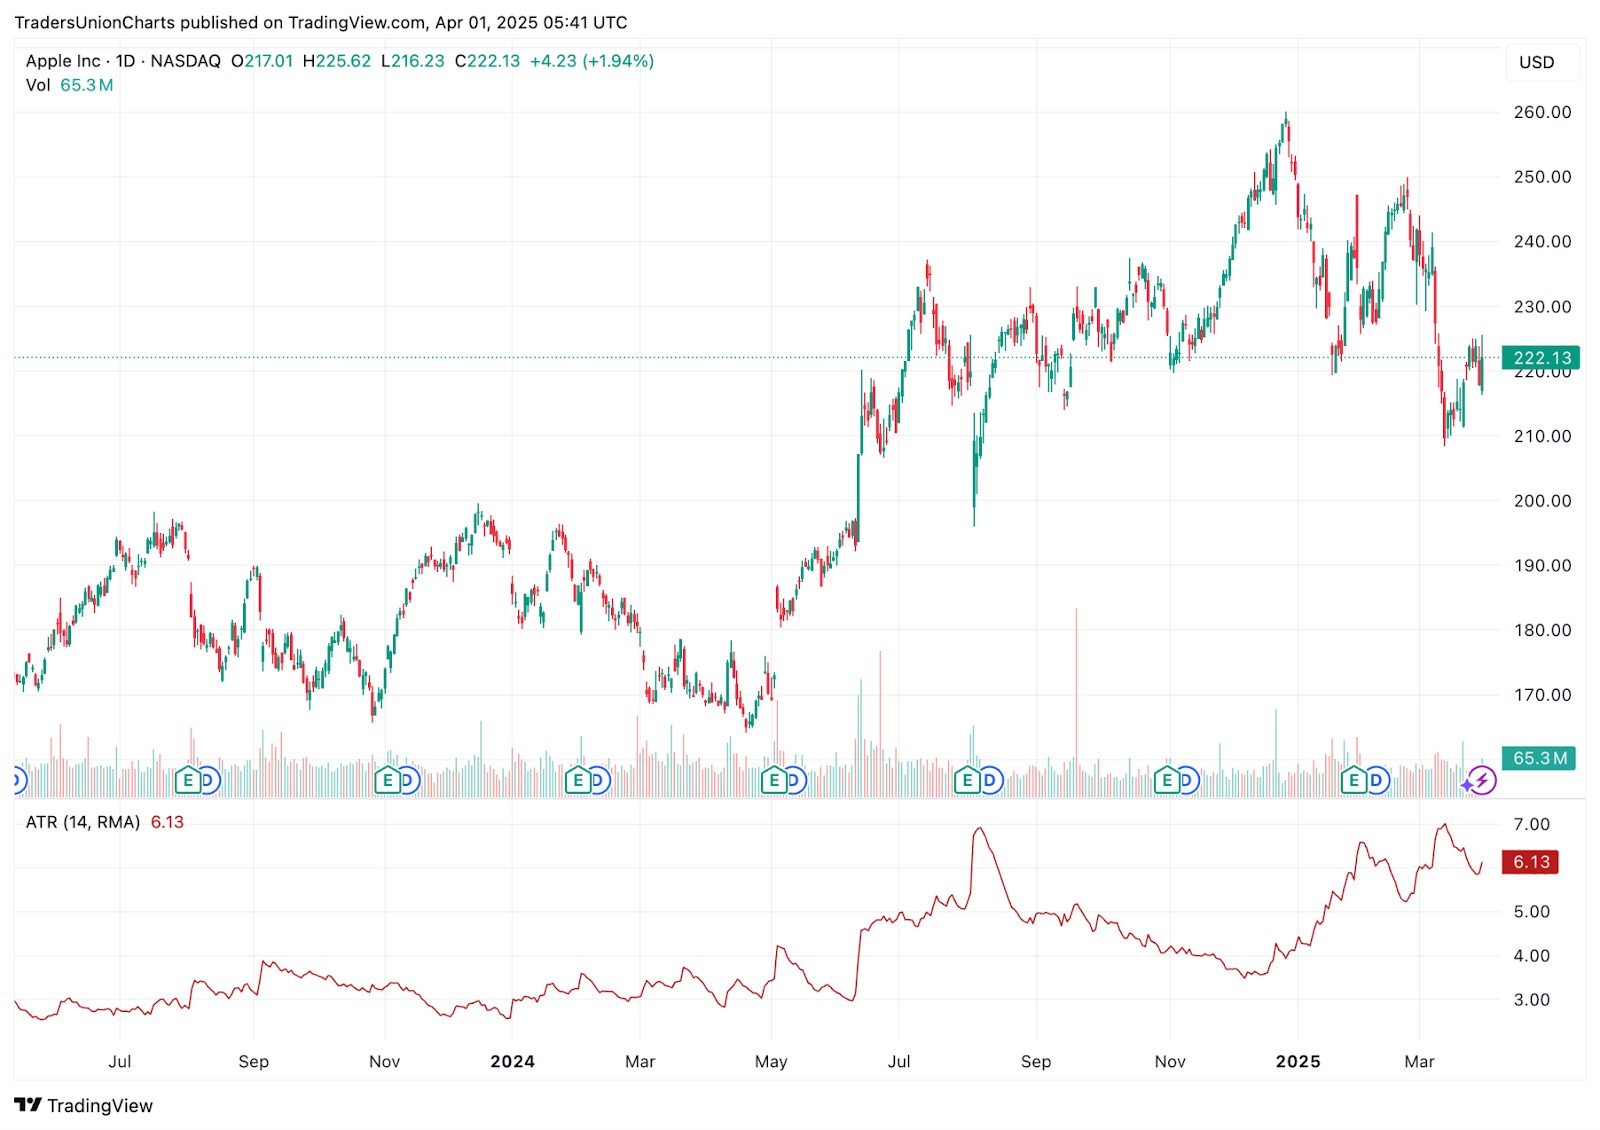This screenshot has width=1600, height=1130.
Task: Click the 240.00 price axis label
Action: (x=1542, y=241)
